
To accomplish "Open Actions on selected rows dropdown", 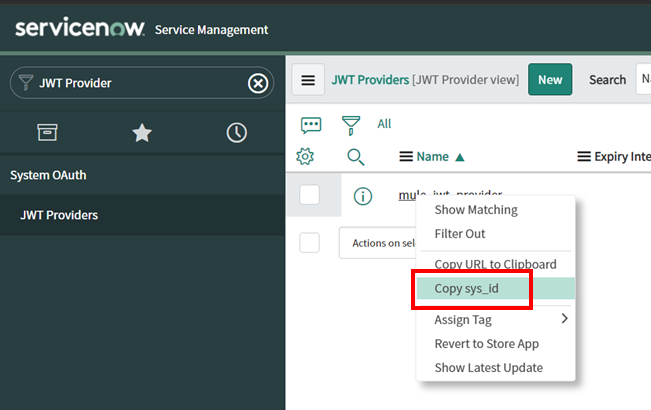I will click(x=380, y=243).
